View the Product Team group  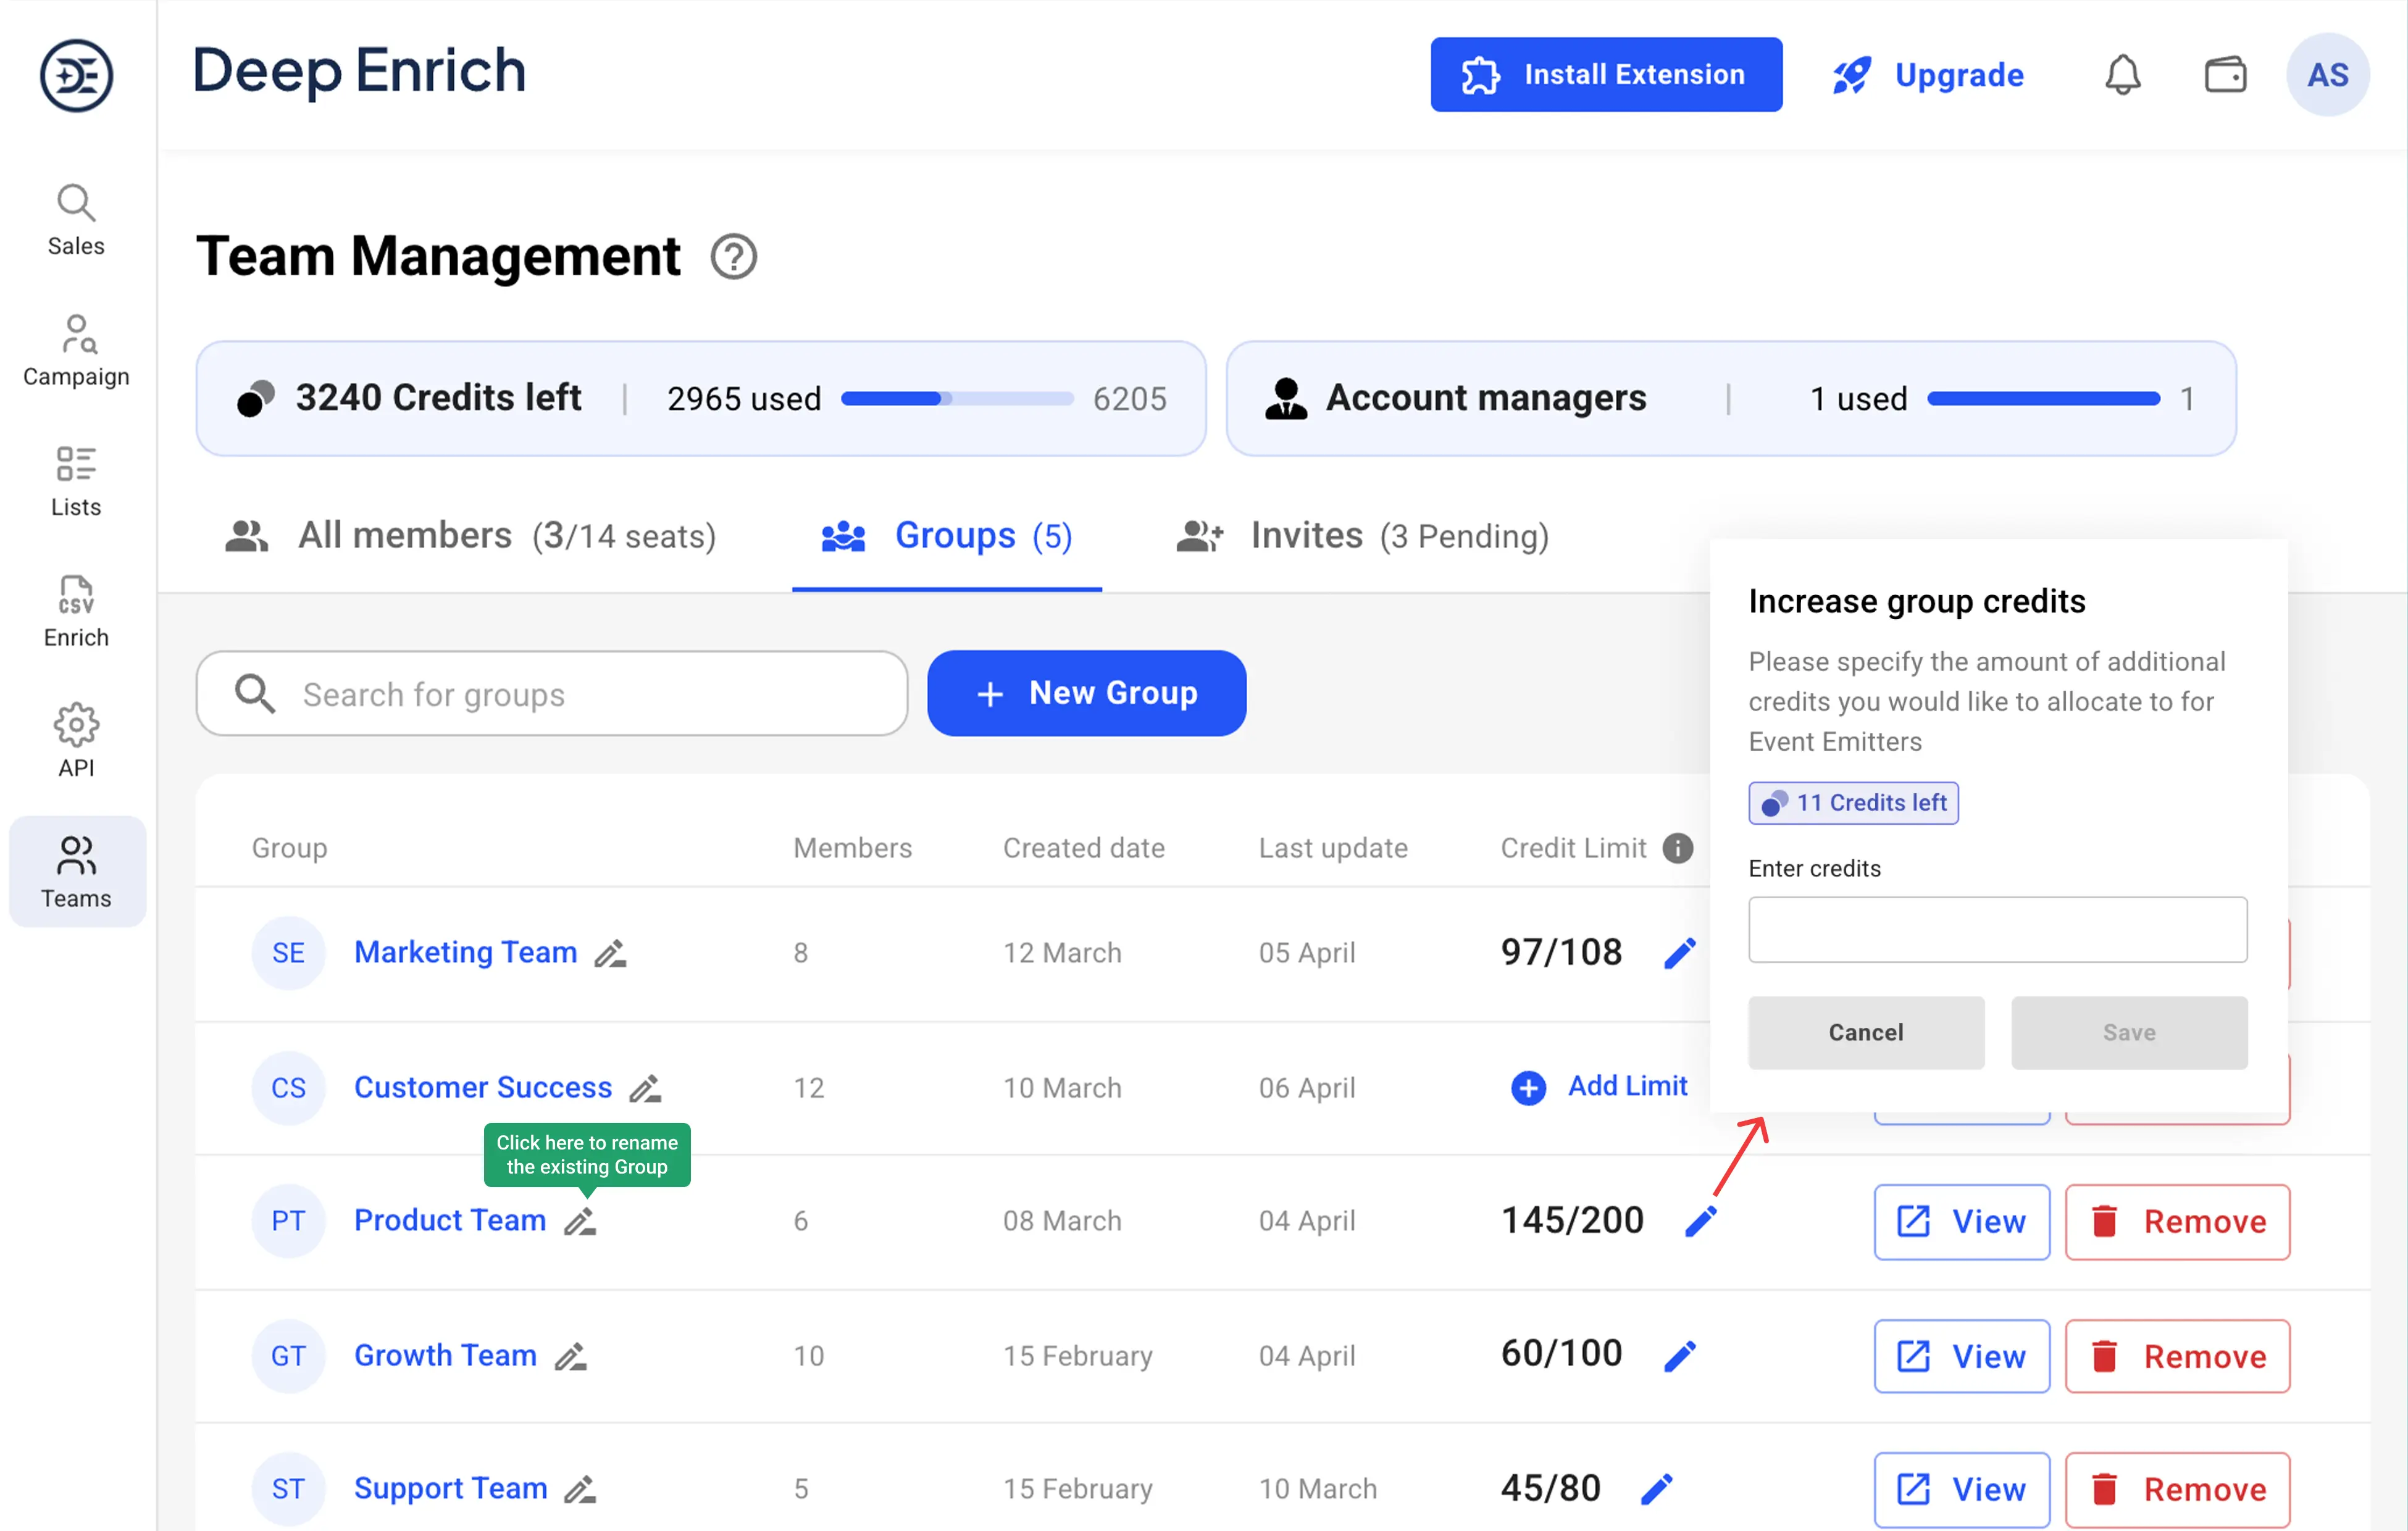click(x=1961, y=1221)
